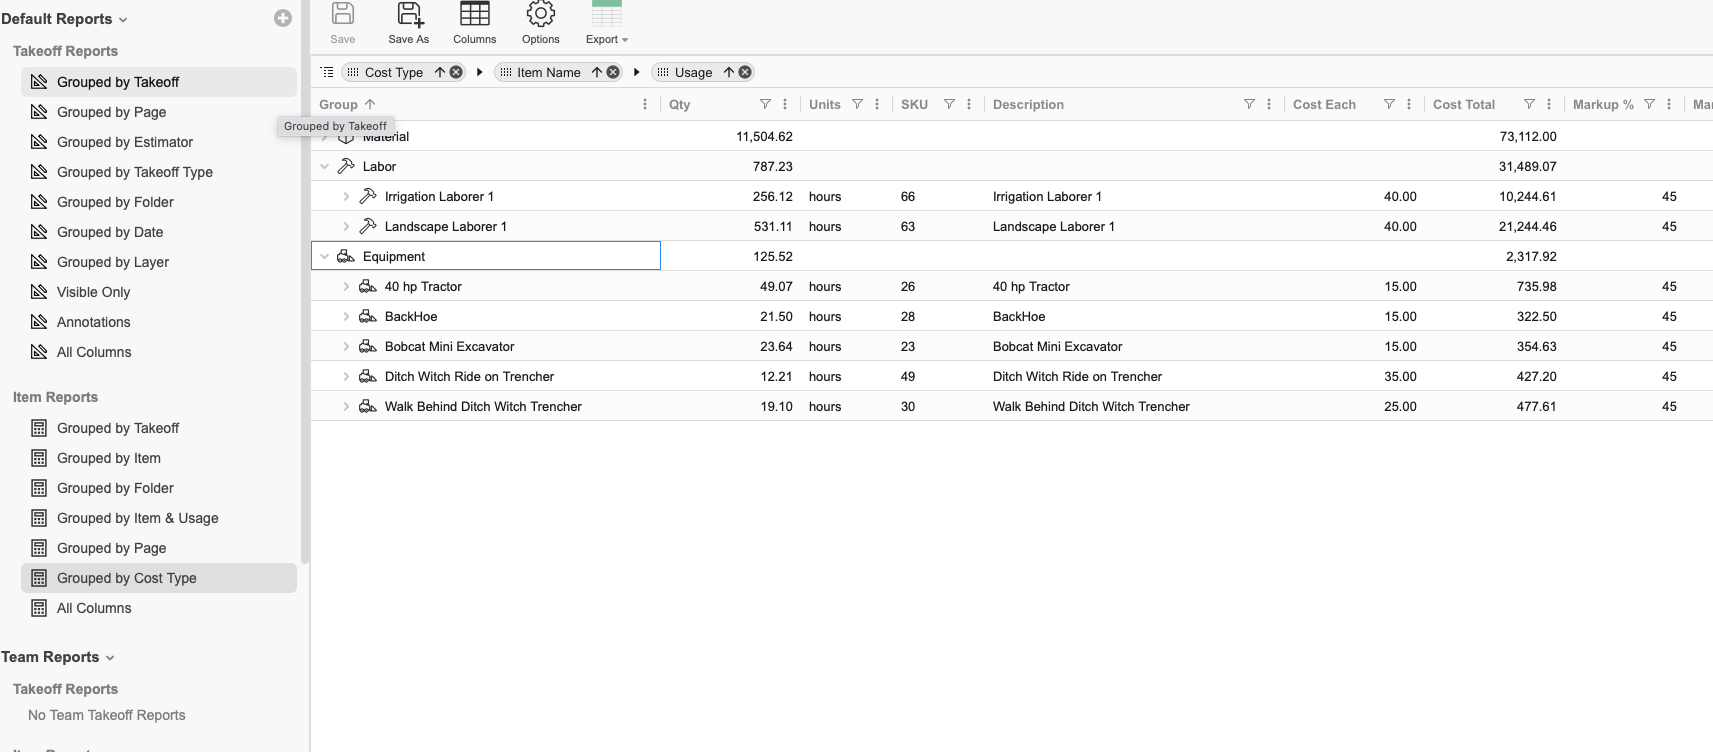
Task: Open Item report Grouped by Item
Action: click(159, 458)
